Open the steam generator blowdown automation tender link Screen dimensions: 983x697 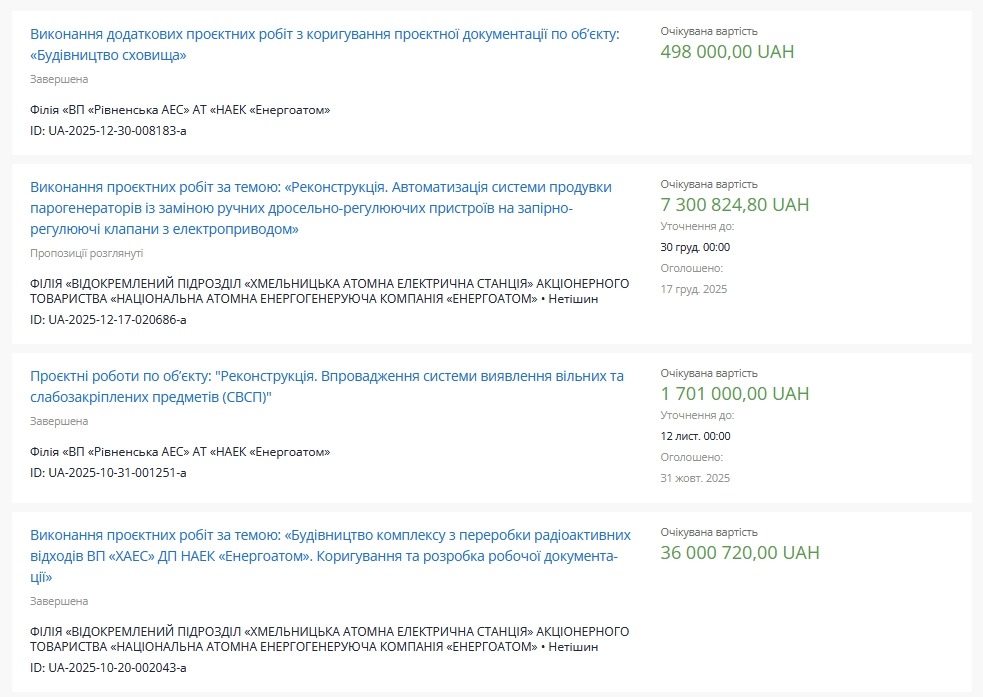point(320,208)
